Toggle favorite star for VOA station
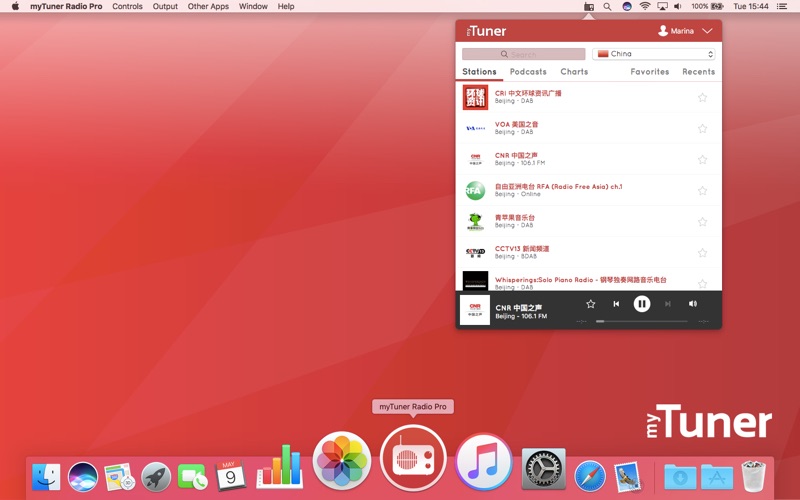Image resolution: width=800 pixels, height=500 pixels. [x=703, y=129]
